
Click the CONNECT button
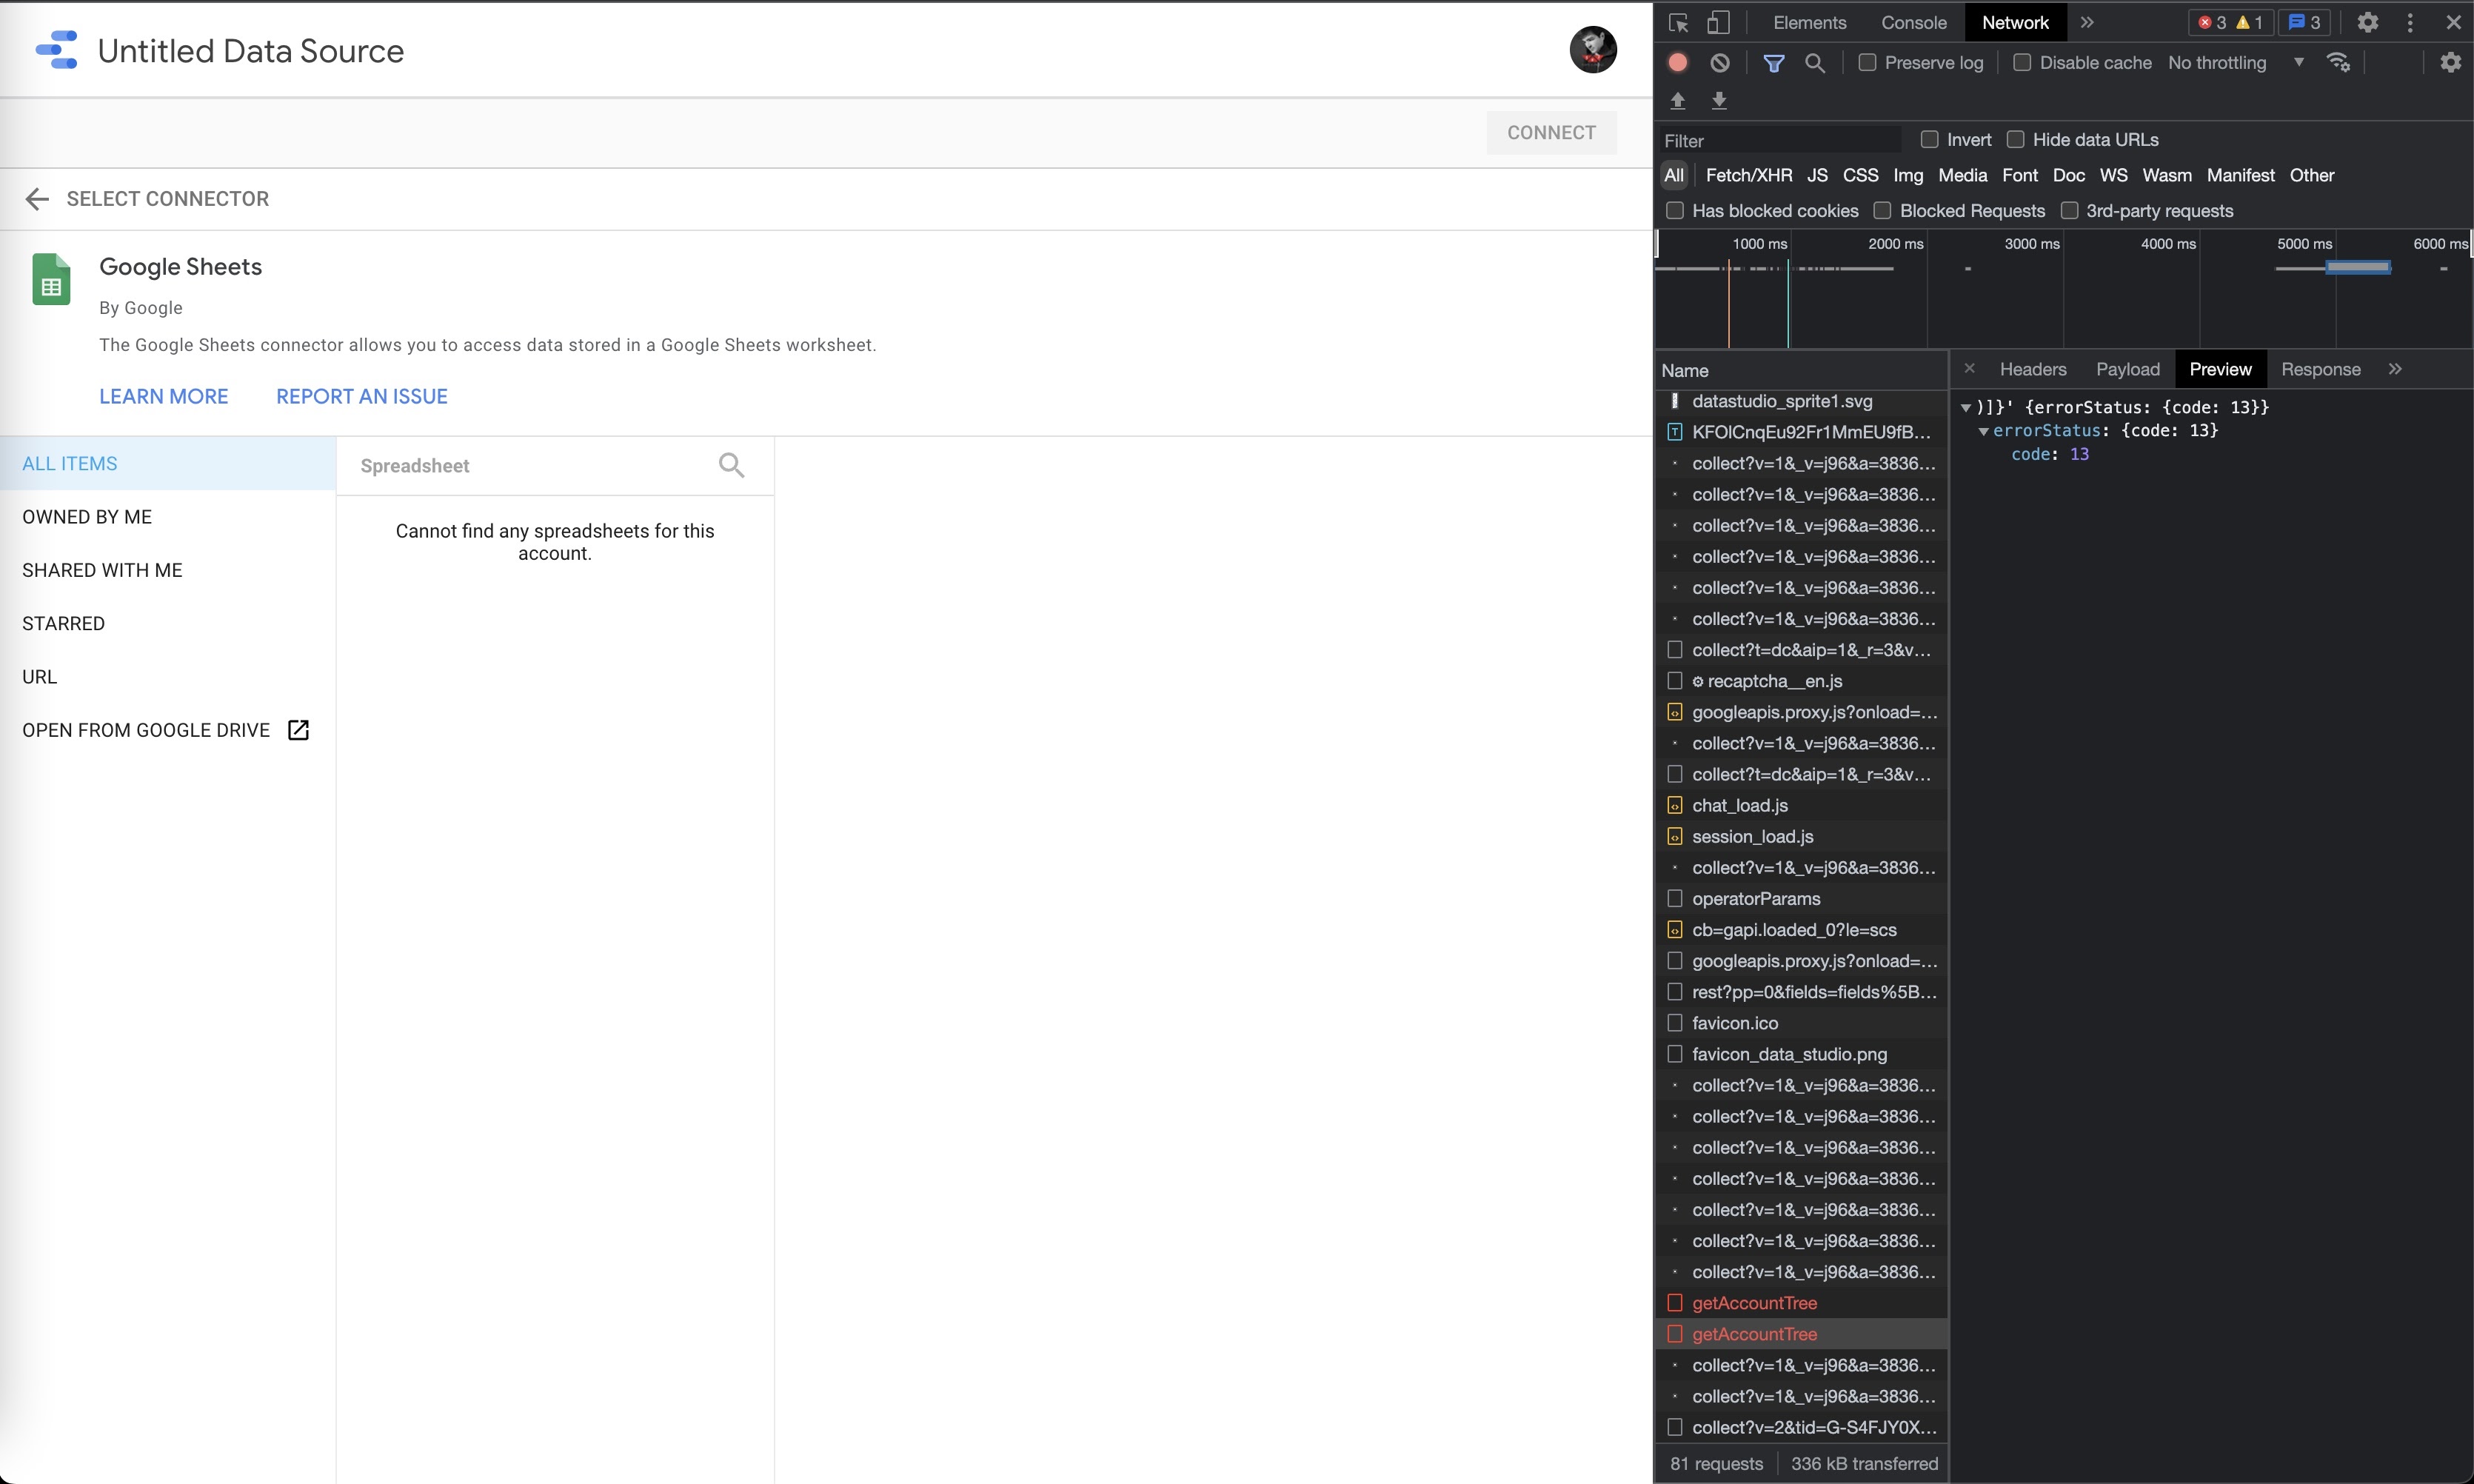tap(1551, 133)
